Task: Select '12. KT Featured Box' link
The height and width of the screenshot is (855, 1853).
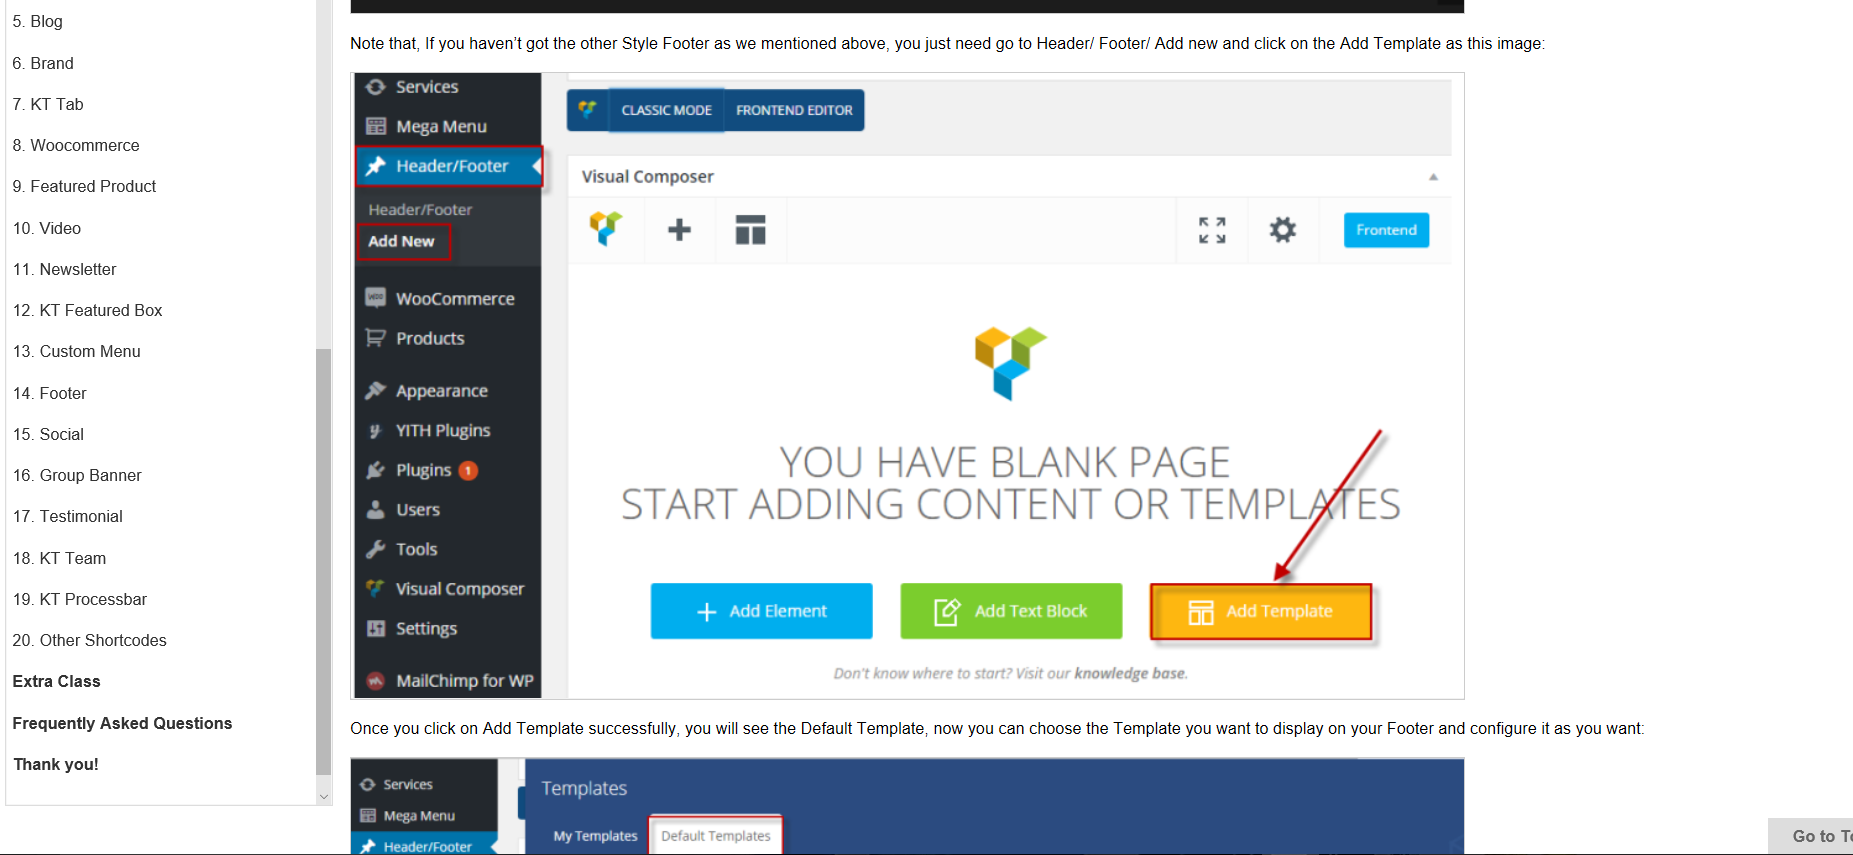Action: click(88, 310)
